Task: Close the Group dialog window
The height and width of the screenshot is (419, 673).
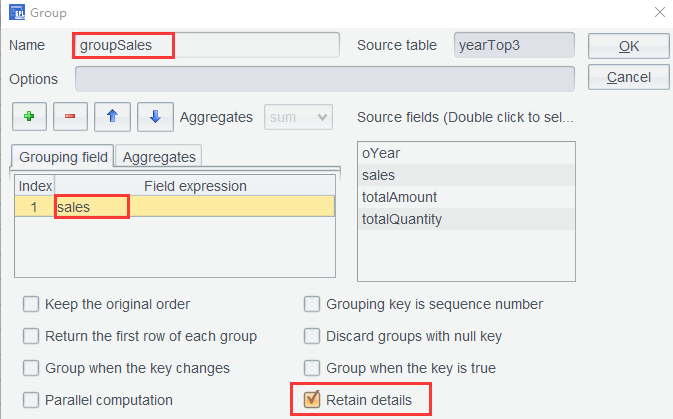Action: point(658,13)
